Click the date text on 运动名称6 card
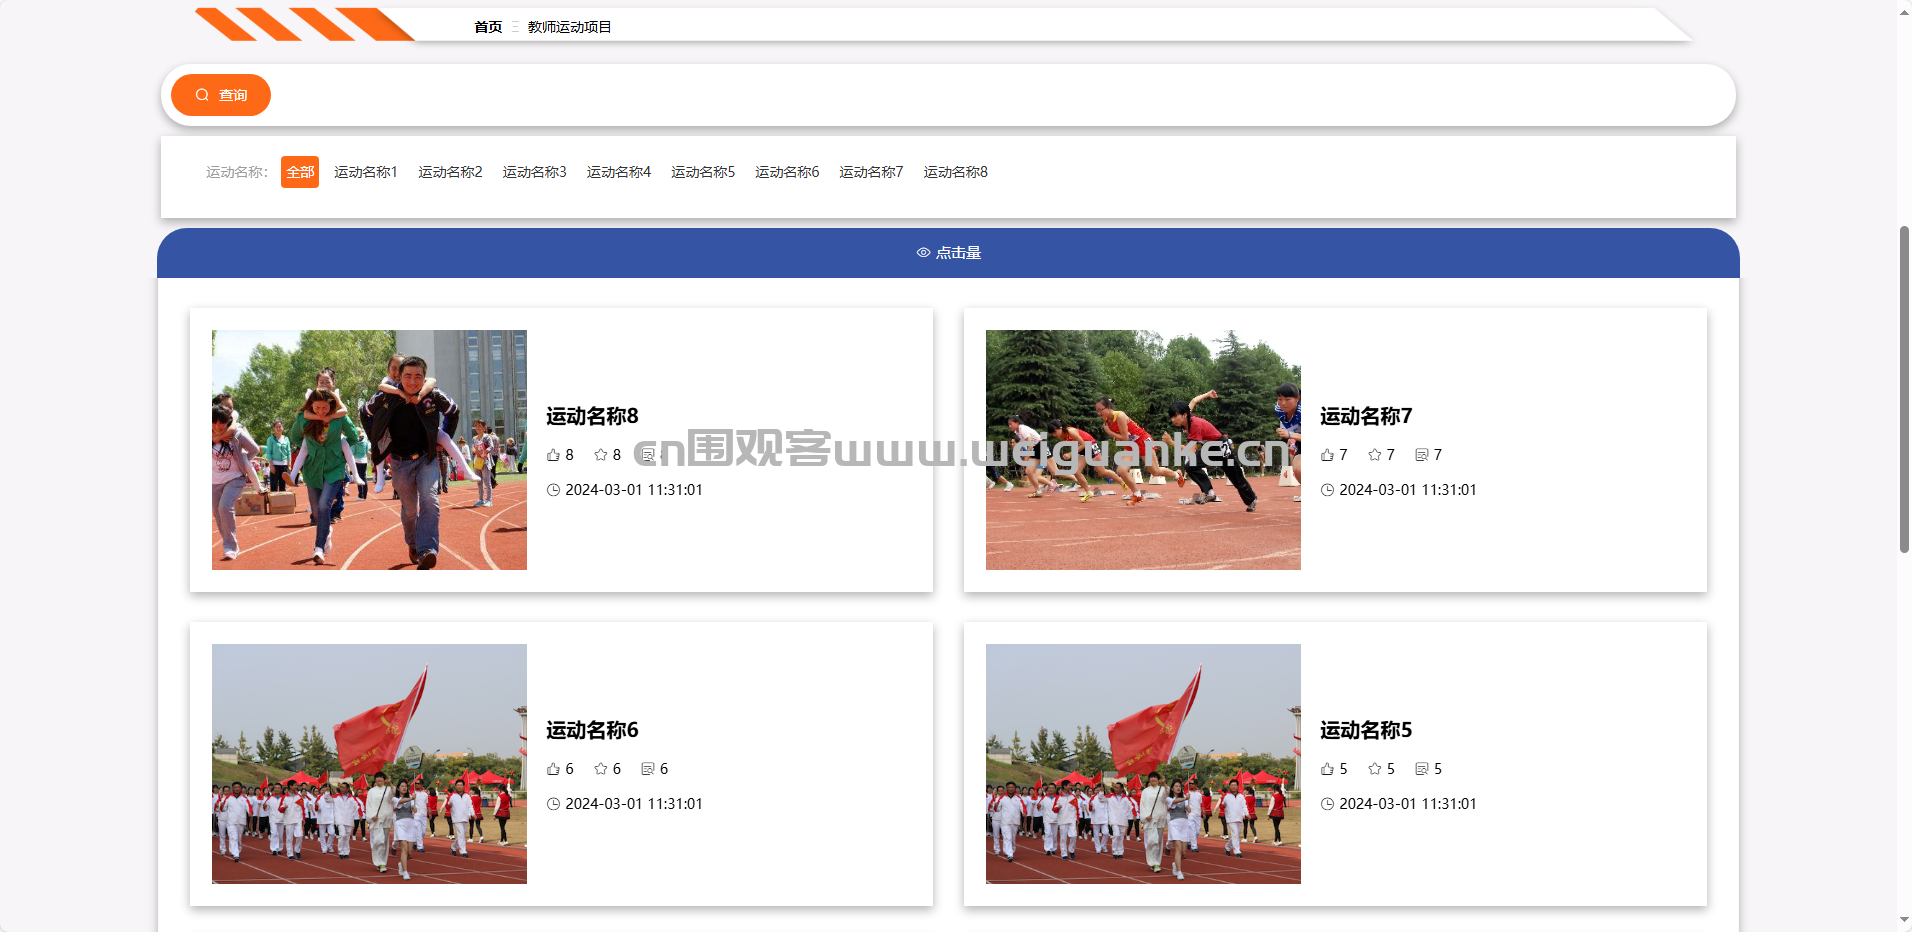Screen dimensions: 1912x932 pos(634,804)
